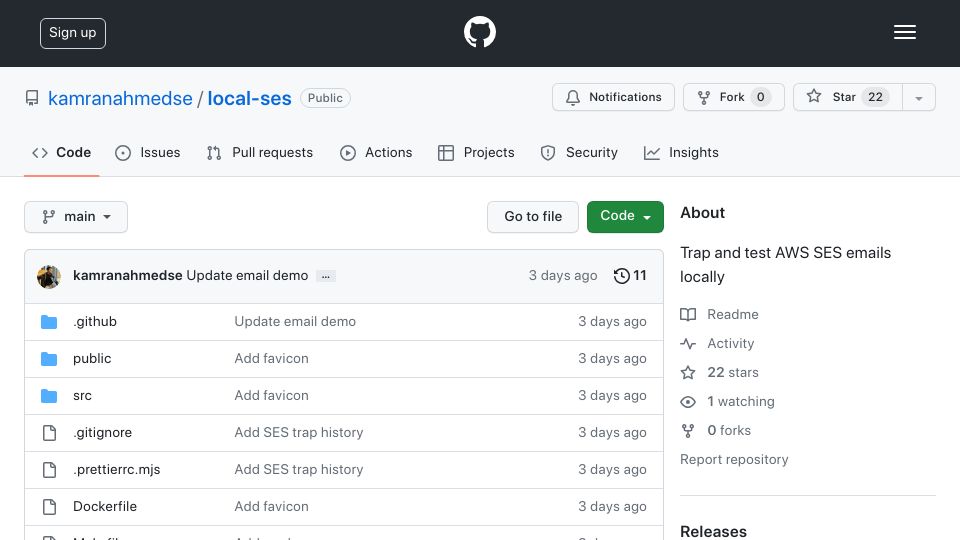The image size is (960, 540).
Task: Open the local-ses repository link
Action: pyautogui.click(x=249, y=98)
